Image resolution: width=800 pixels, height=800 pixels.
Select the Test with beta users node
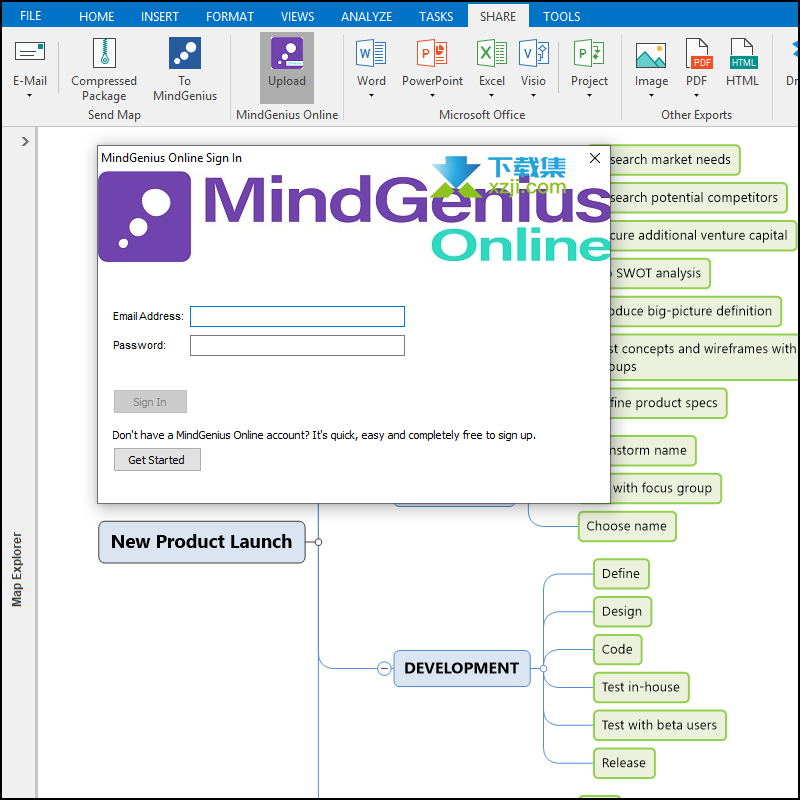point(660,725)
